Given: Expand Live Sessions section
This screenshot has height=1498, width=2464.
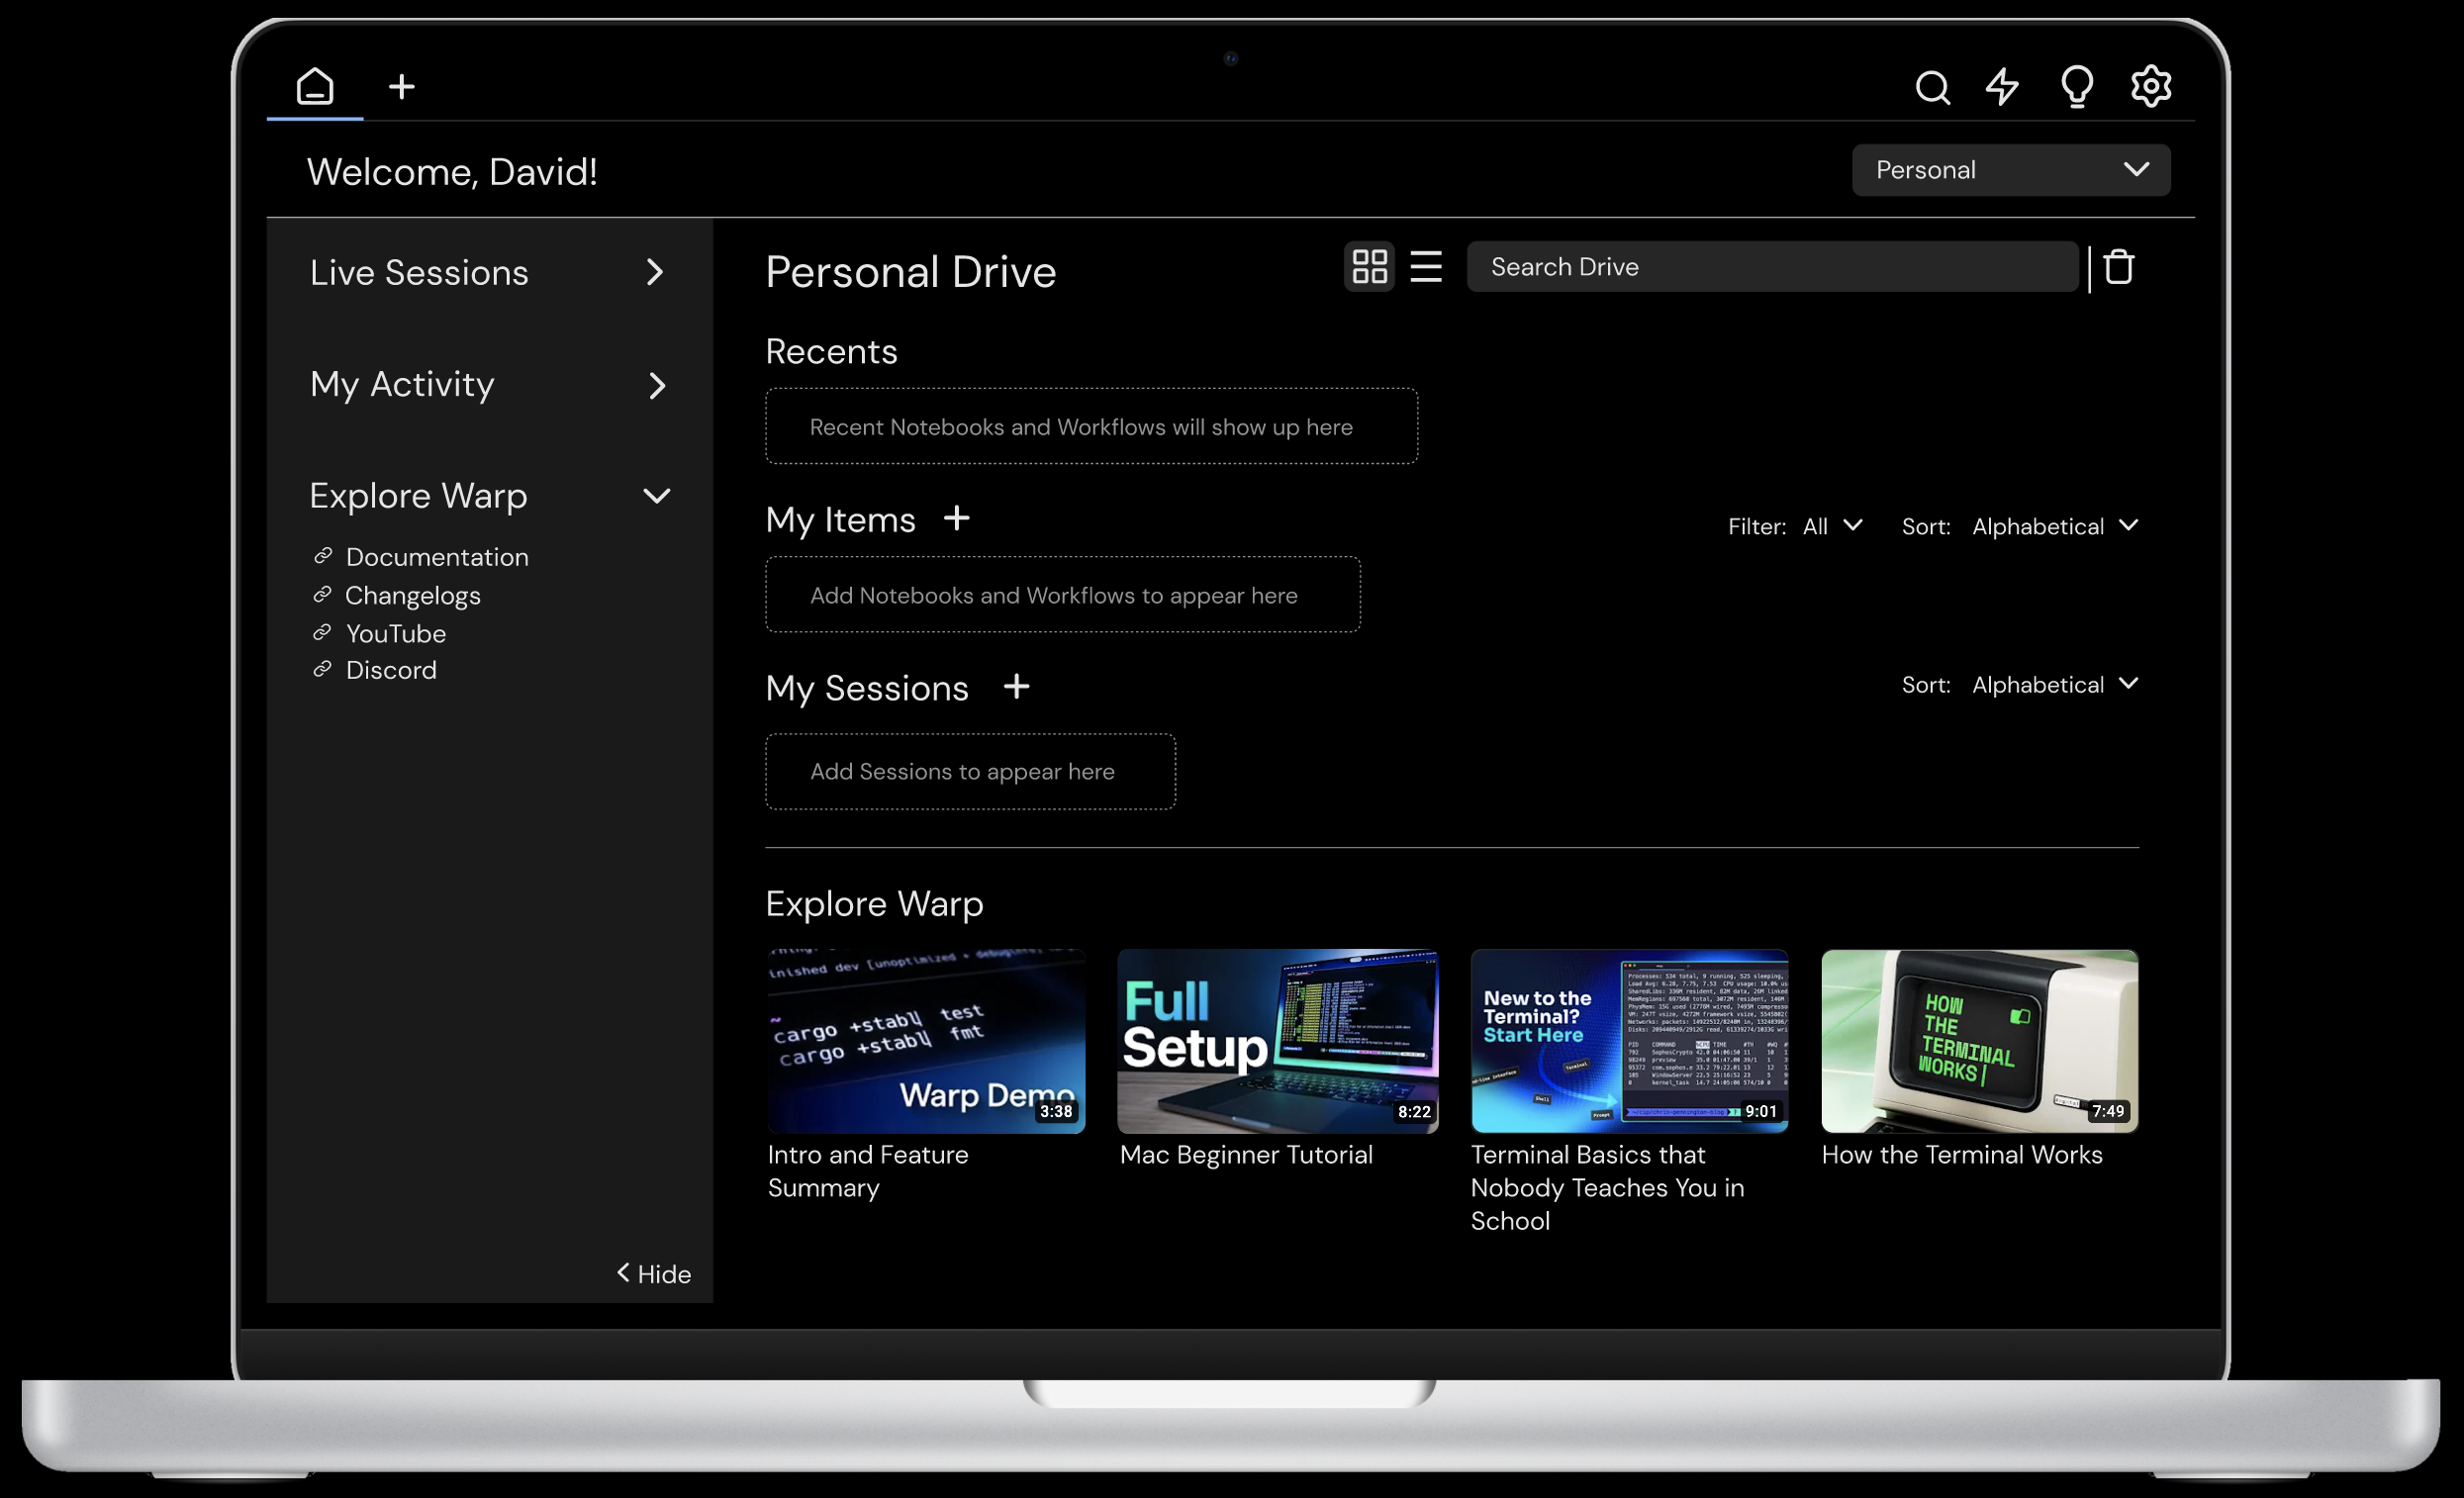Looking at the screenshot, I should (655, 273).
